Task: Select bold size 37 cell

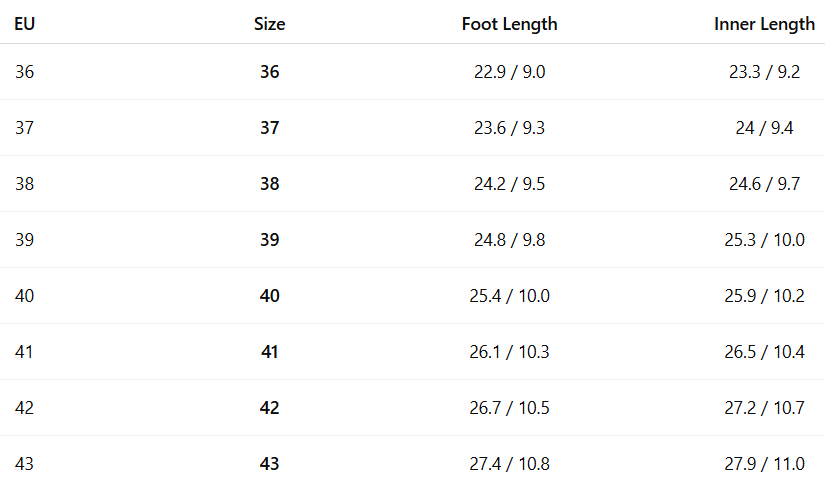Action: coord(269,128)
